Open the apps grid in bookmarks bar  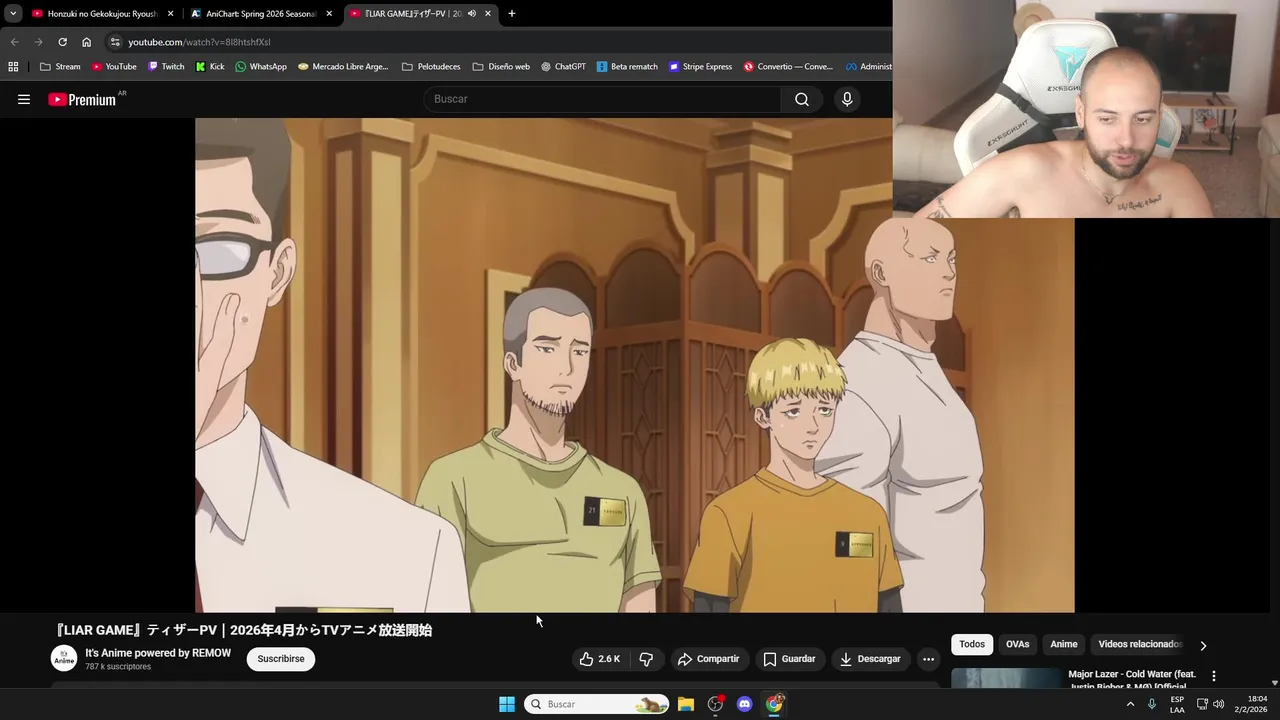13,67
